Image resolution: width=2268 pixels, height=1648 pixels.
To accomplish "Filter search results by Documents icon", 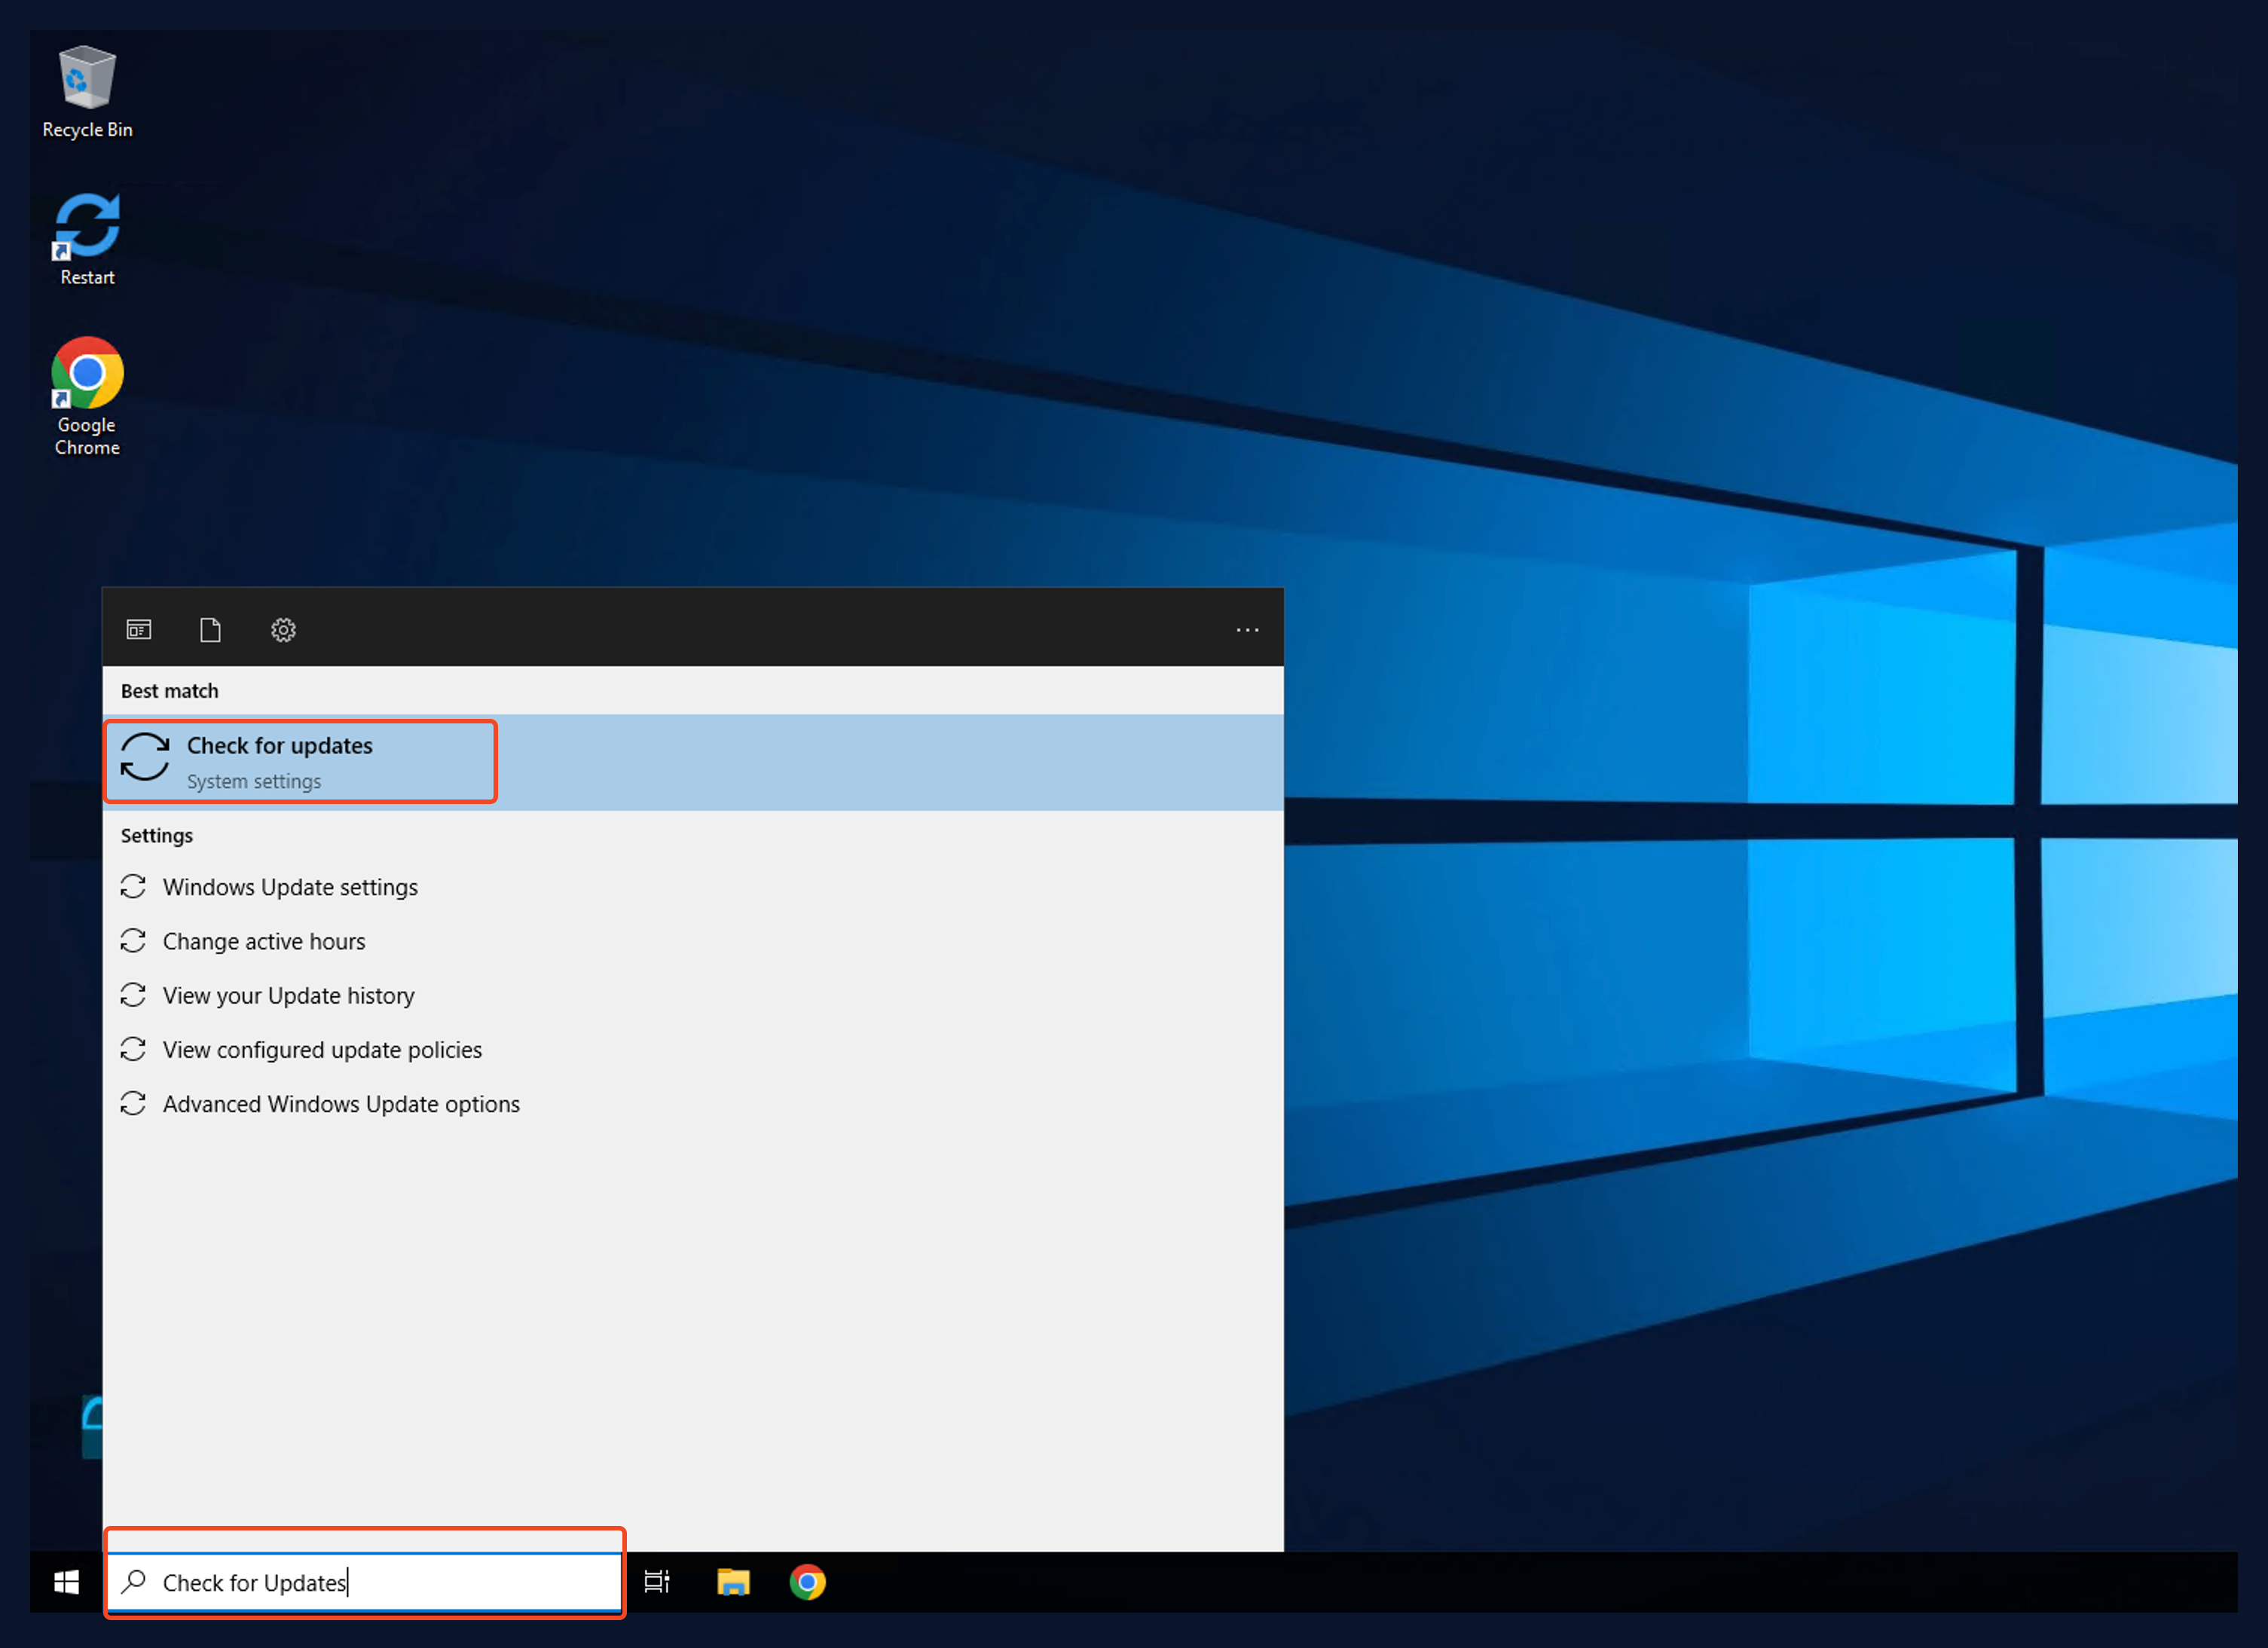I will pos(210,630).
